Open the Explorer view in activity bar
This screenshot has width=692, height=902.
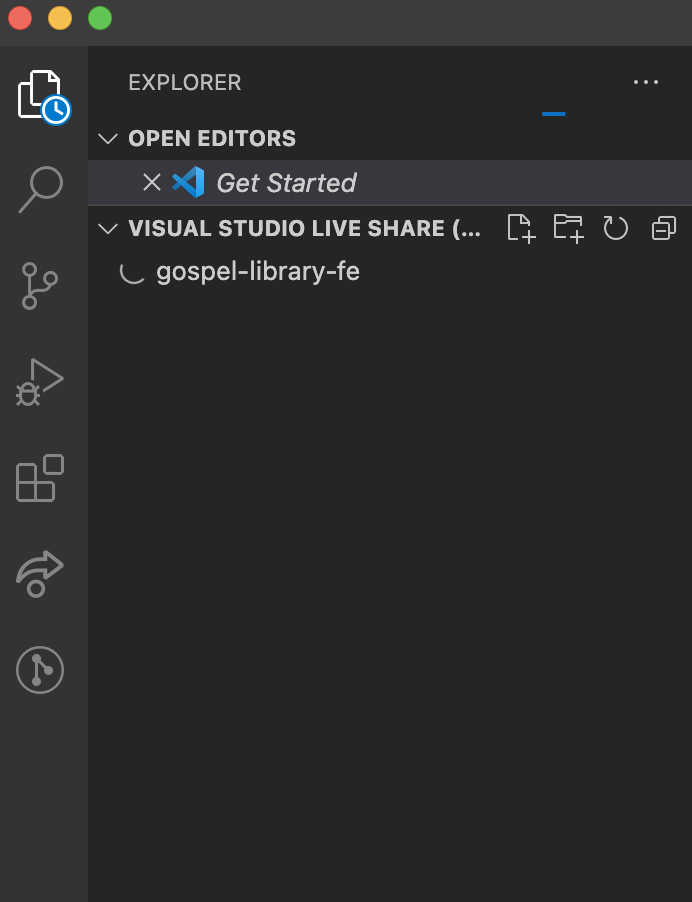point(43,95)
